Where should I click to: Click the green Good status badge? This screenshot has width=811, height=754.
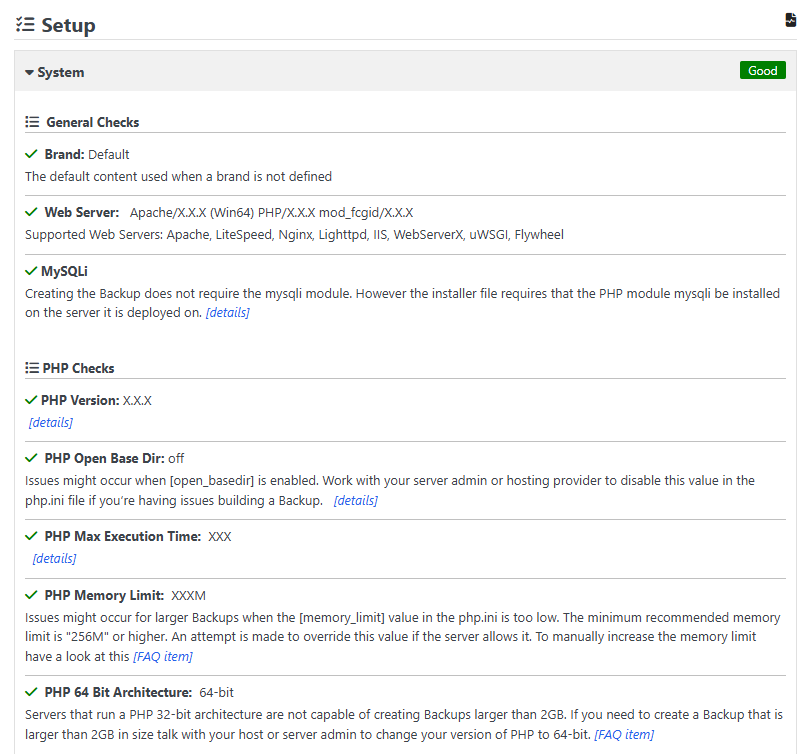[762, 71]
